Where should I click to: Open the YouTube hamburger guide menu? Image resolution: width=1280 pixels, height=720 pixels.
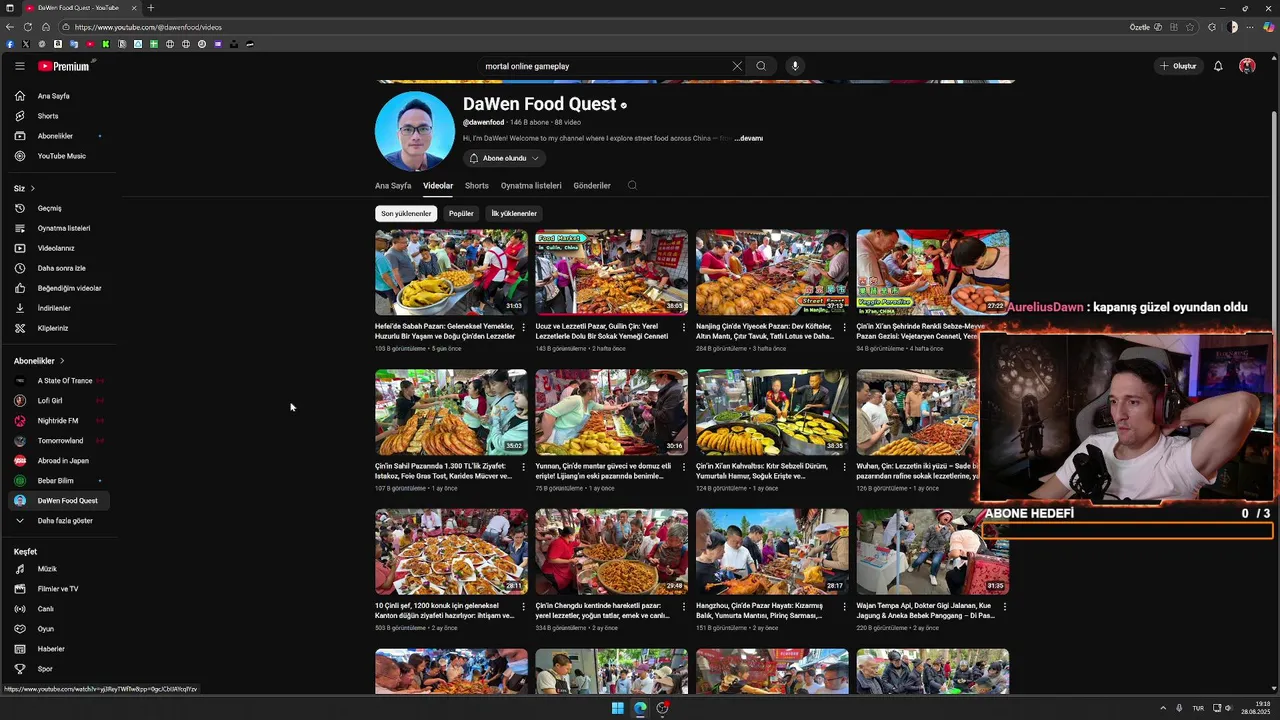(x=19, y=66)
